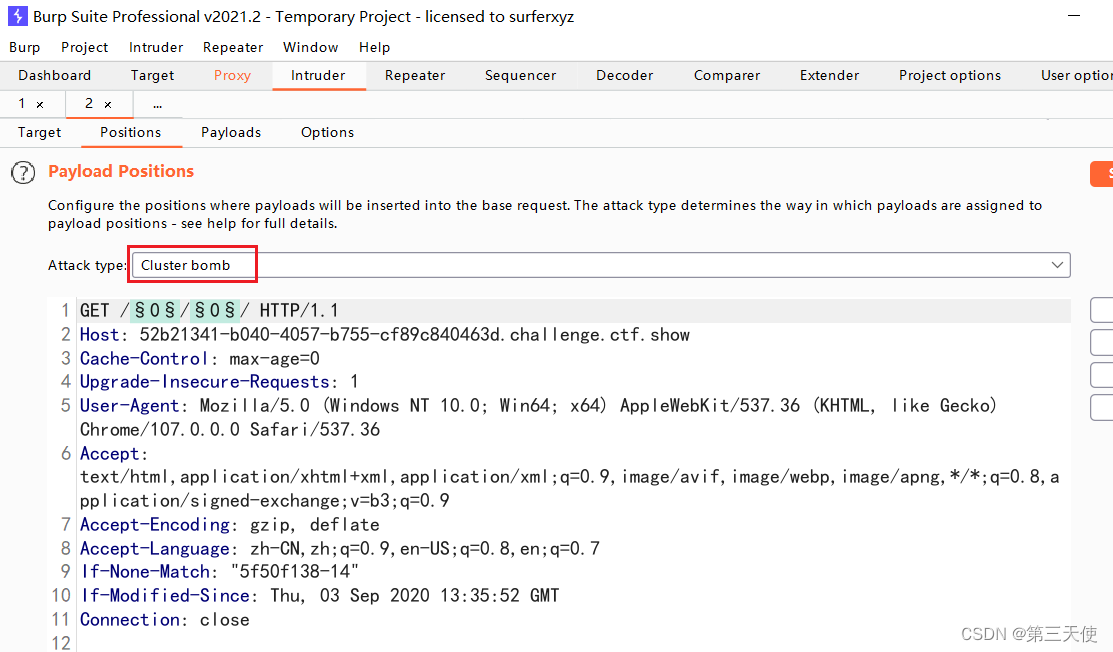Viewport: 1113px width, 652px height.
Task: Click the Payload Positions heading
Action: (121, 172)
